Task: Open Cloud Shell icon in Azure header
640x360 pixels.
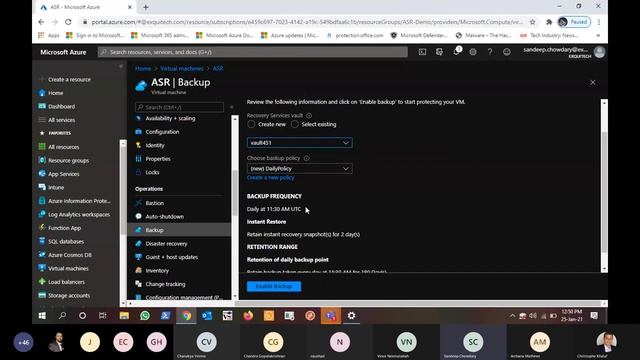Action: click(x=422, y=52)
